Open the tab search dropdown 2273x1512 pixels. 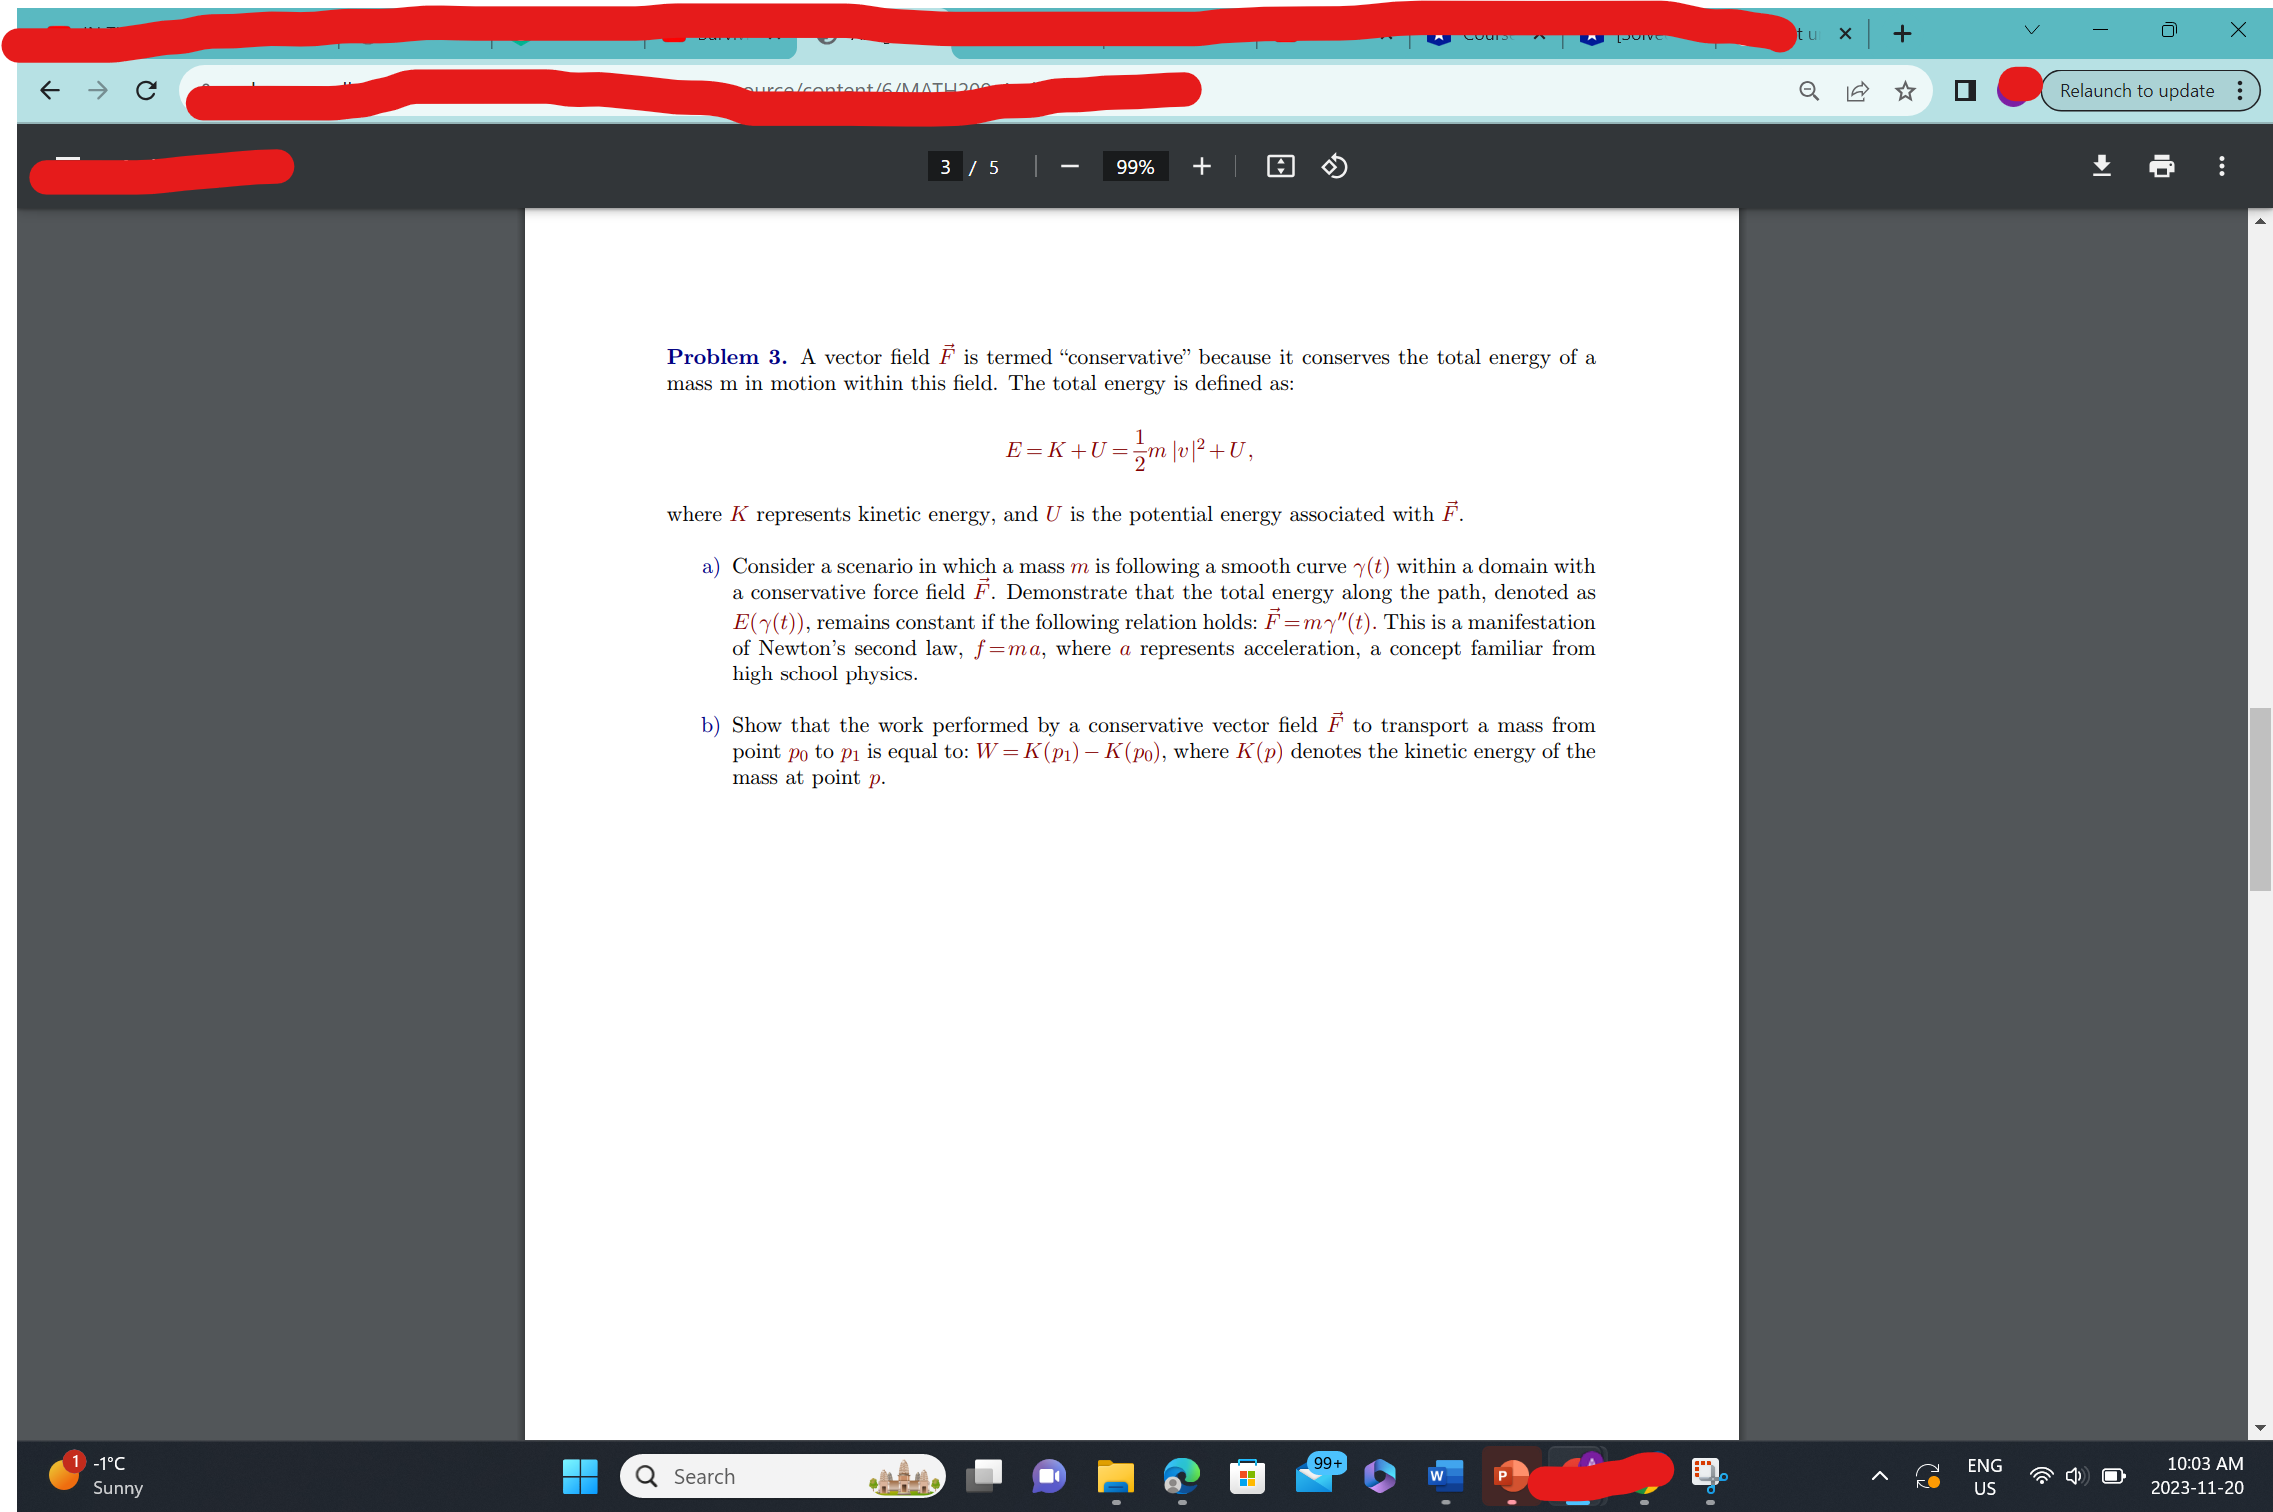2031,30
